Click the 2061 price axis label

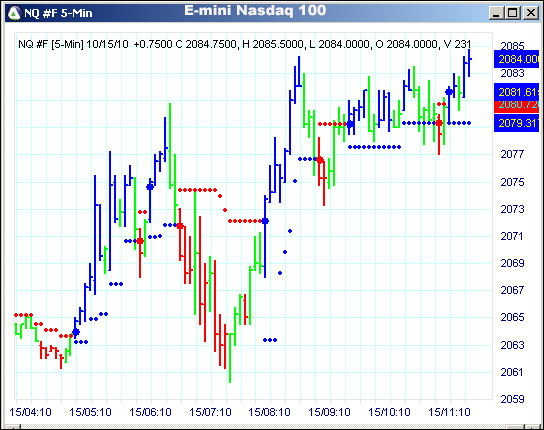512,372
